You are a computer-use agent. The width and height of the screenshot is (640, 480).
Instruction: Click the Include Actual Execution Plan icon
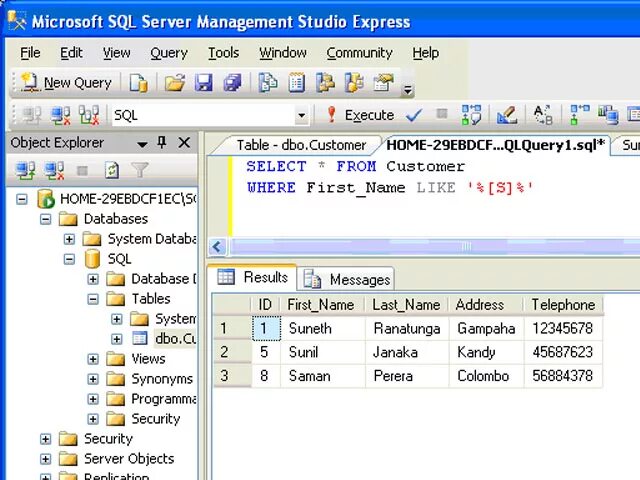click(x=580, y=115)
